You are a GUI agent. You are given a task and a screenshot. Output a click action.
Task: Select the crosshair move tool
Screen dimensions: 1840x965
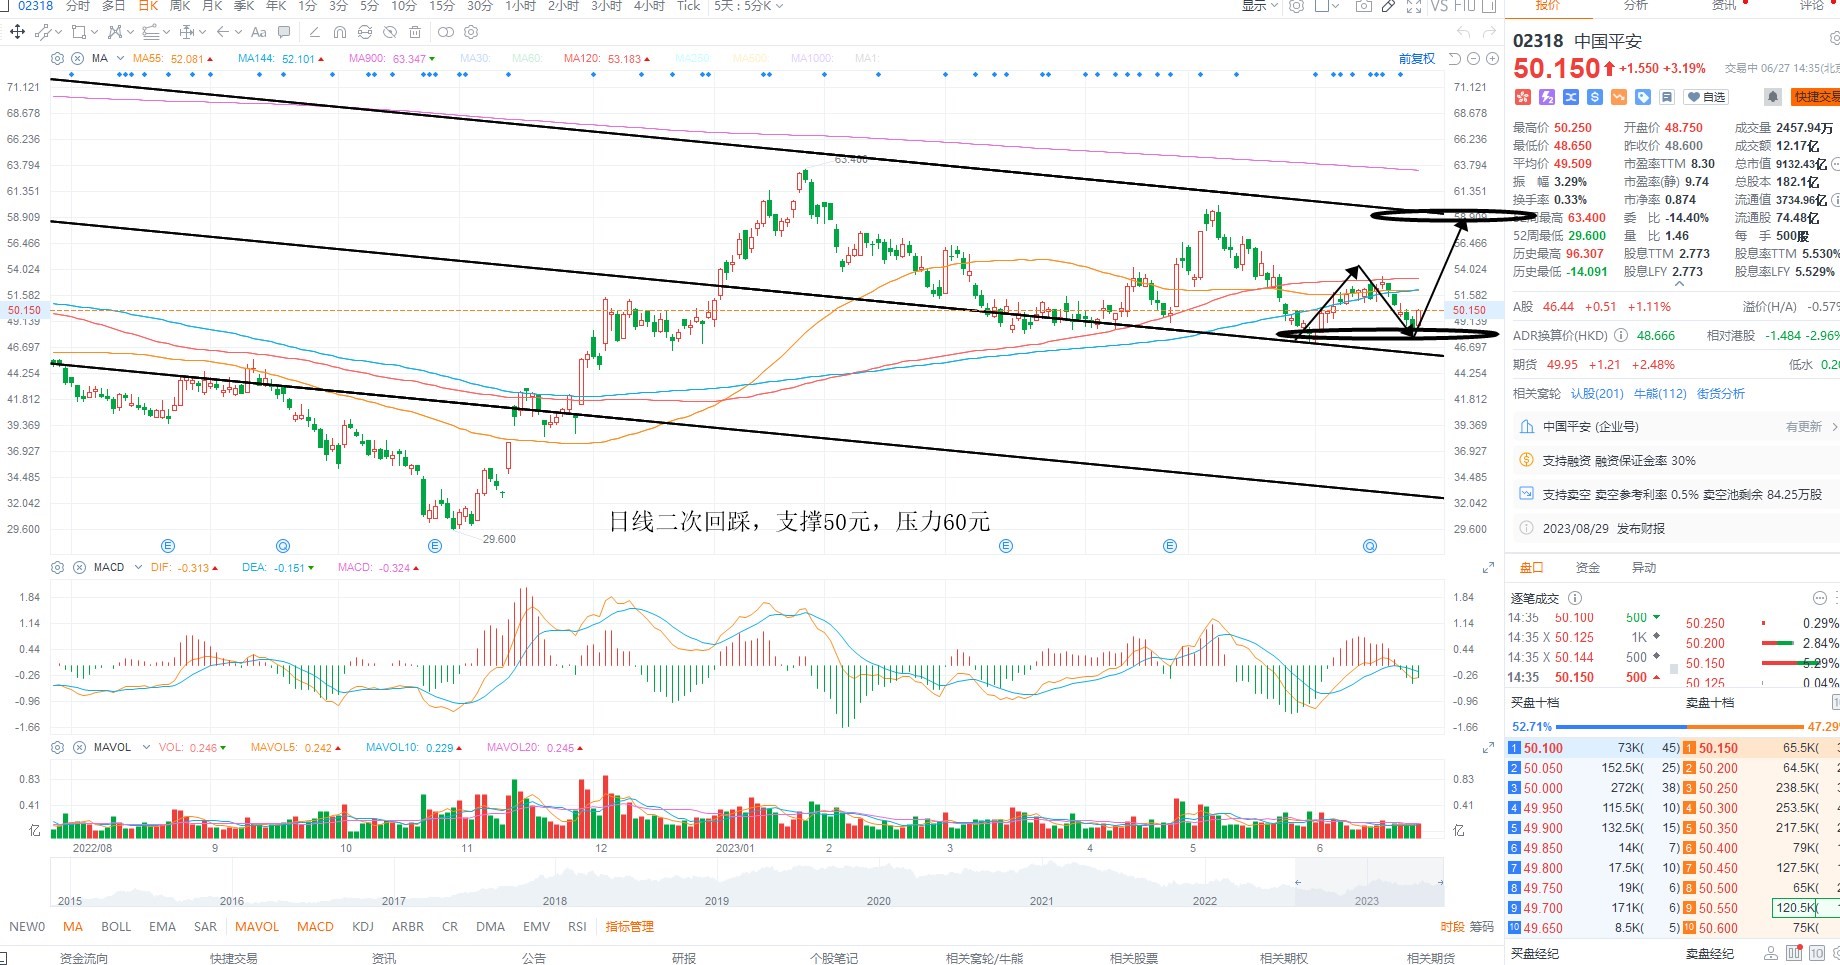coord(17,32)
